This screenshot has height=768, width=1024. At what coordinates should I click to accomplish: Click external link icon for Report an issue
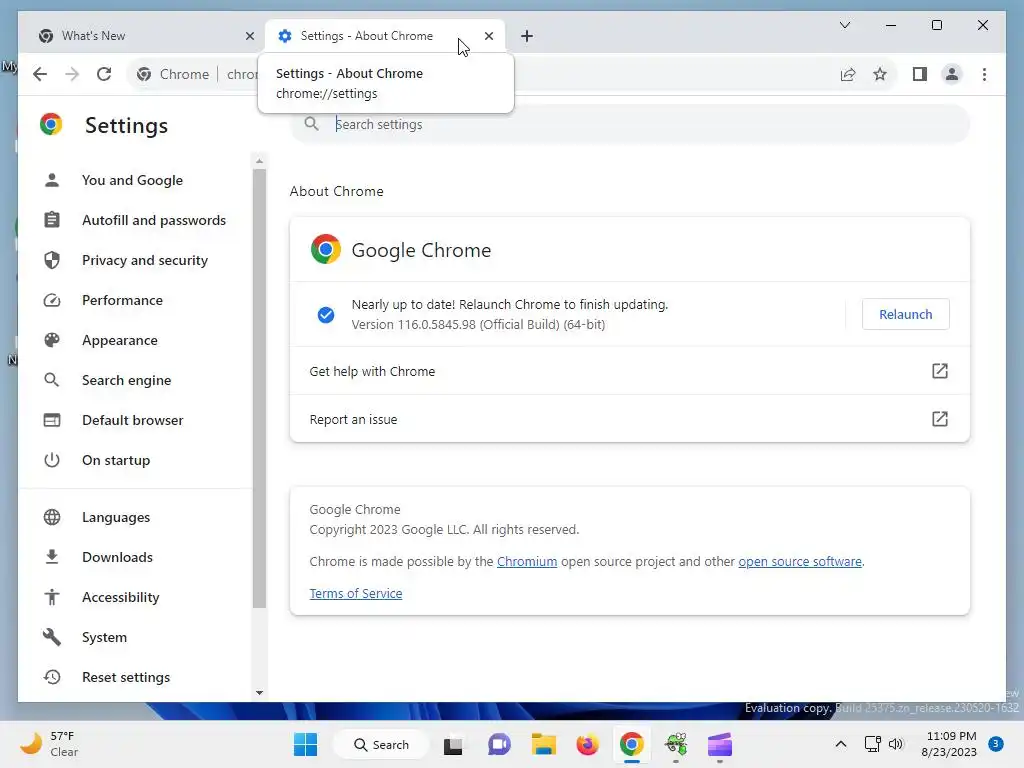coord(939,419)
